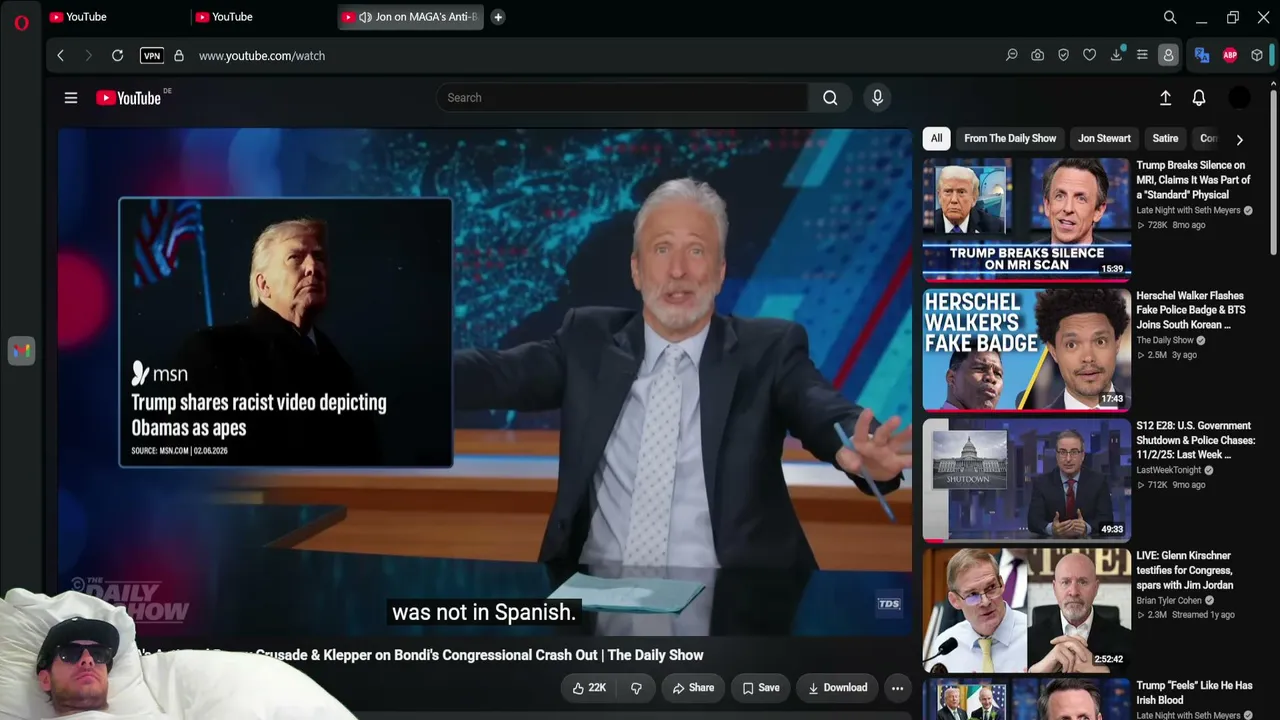Focus the YouTube search box
This screenshot has width=1280, height=720.
621,98
